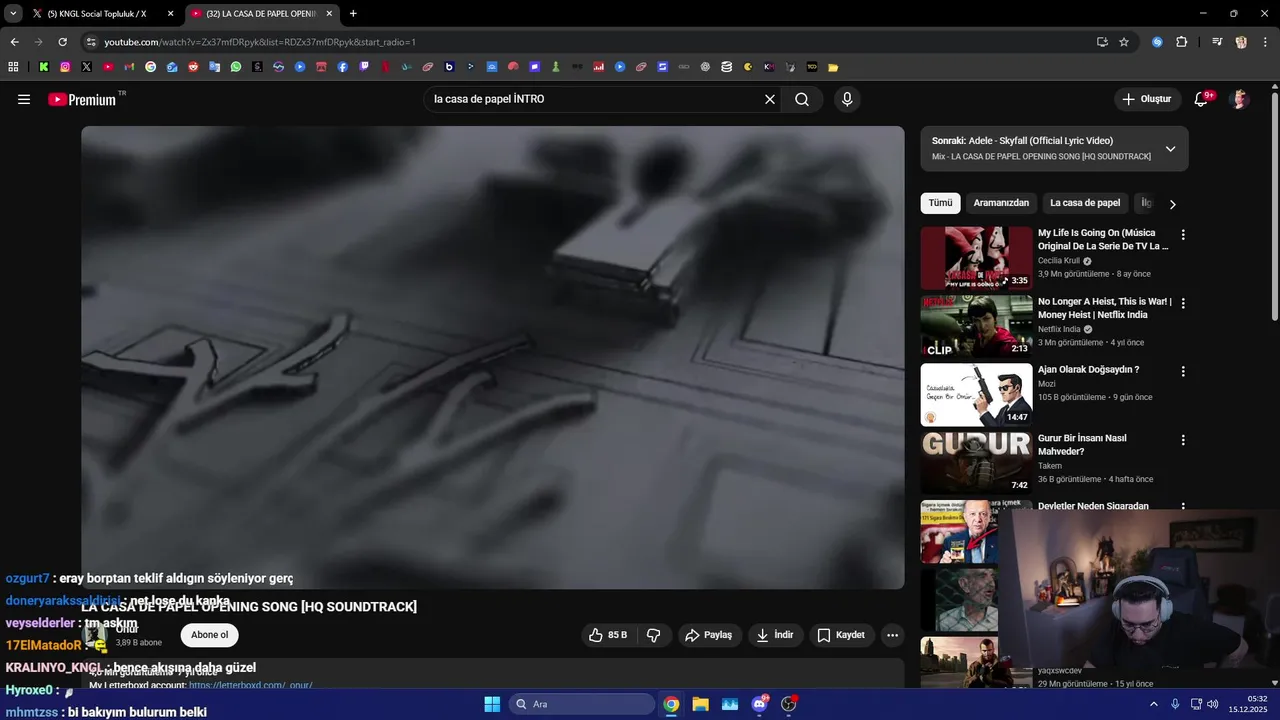Click the taskbar Ara search box

click(x=582, y=704)
